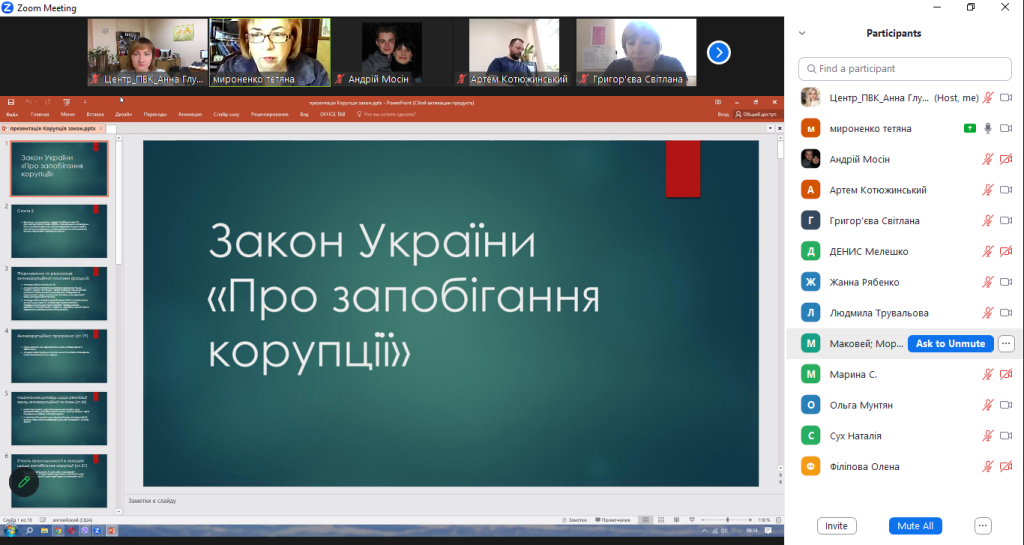Click the Find a participant search field
The image size is (1024, 545).
(x=904, y=69)
